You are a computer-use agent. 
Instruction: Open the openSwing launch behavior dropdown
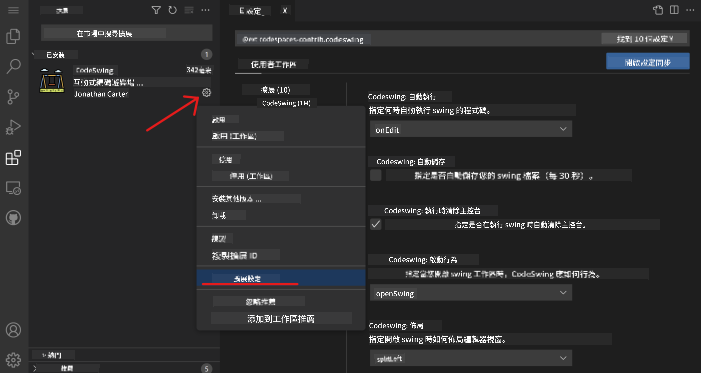471,293
